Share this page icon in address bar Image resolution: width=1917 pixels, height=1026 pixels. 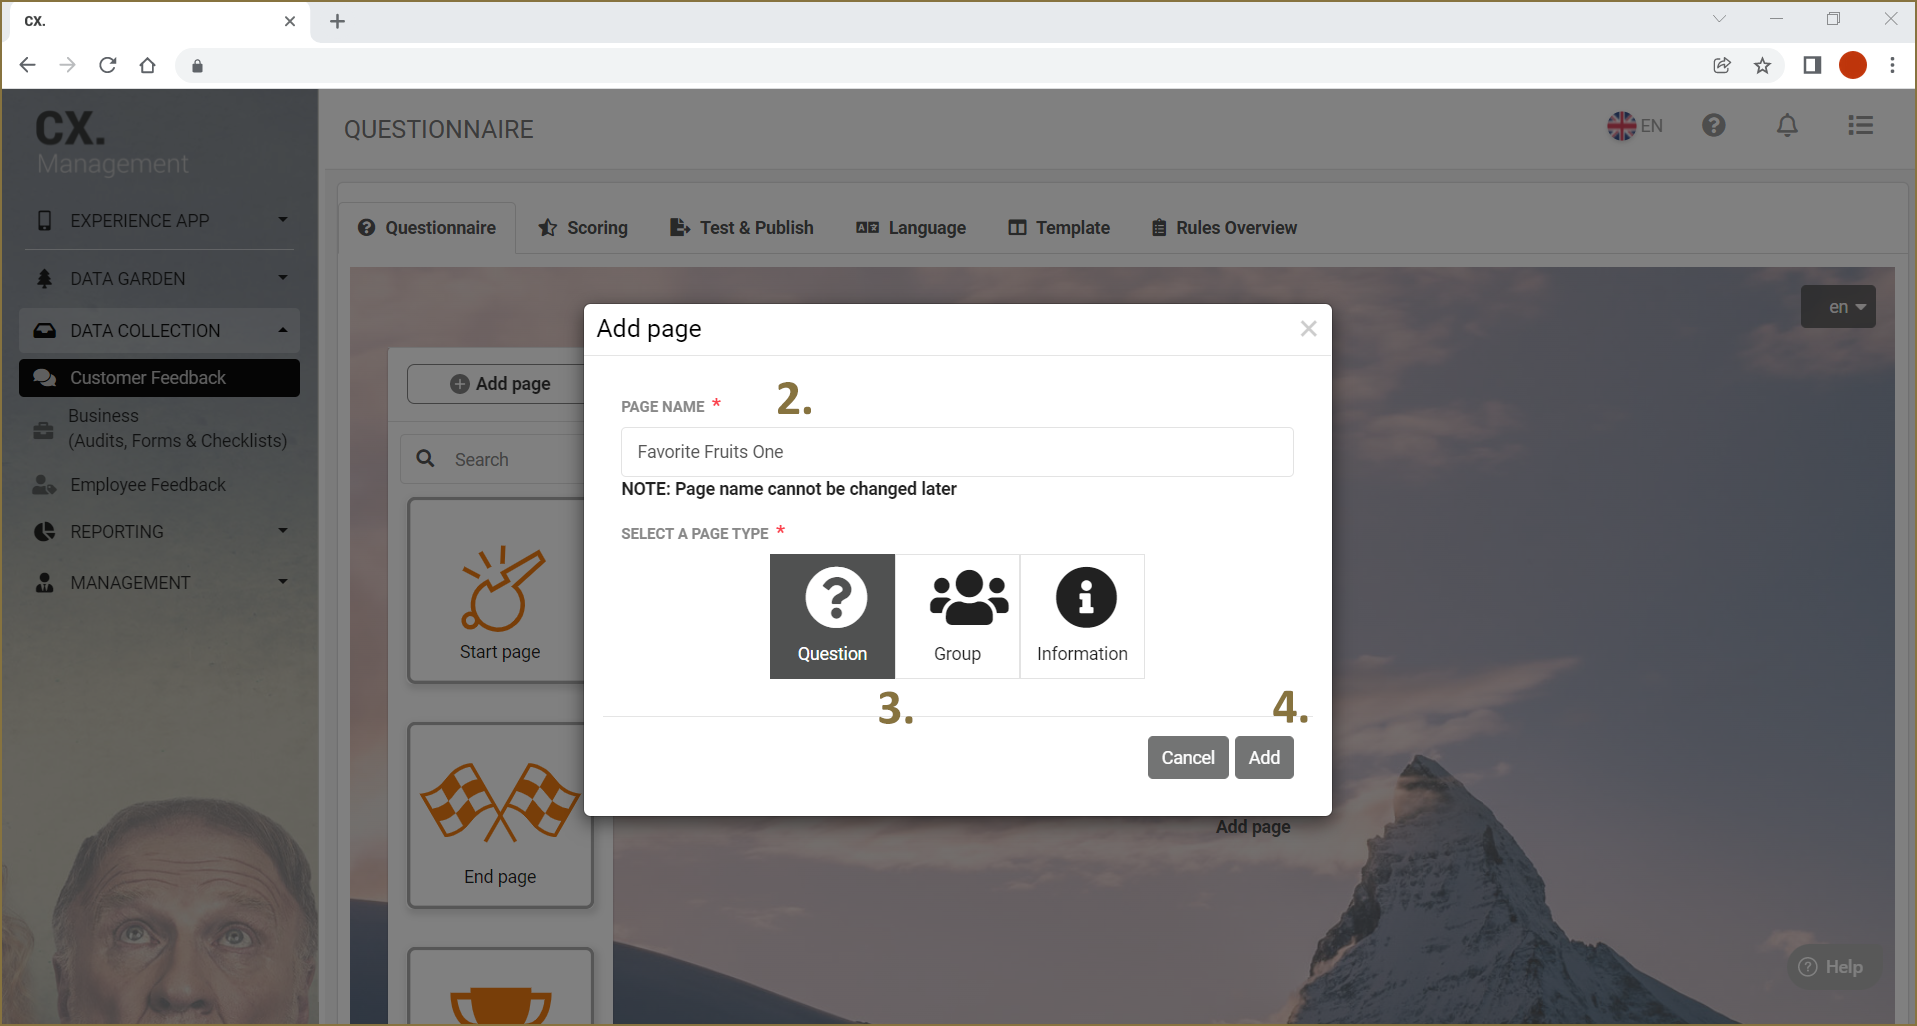click(1722, 65)
